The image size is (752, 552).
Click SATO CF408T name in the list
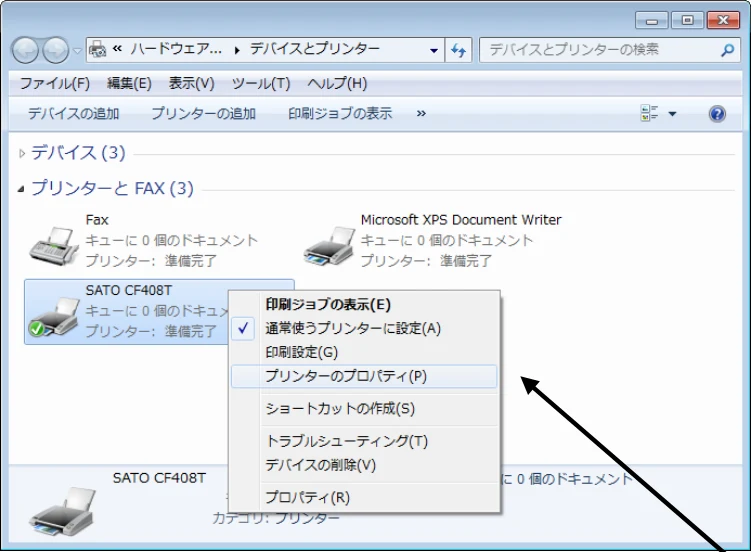point(129,291)
